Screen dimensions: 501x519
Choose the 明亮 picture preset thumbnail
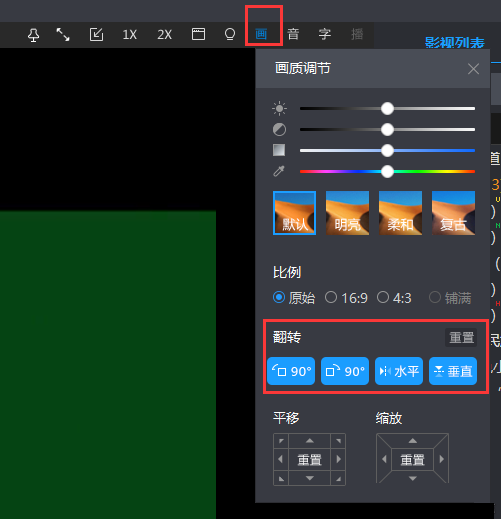347,213
